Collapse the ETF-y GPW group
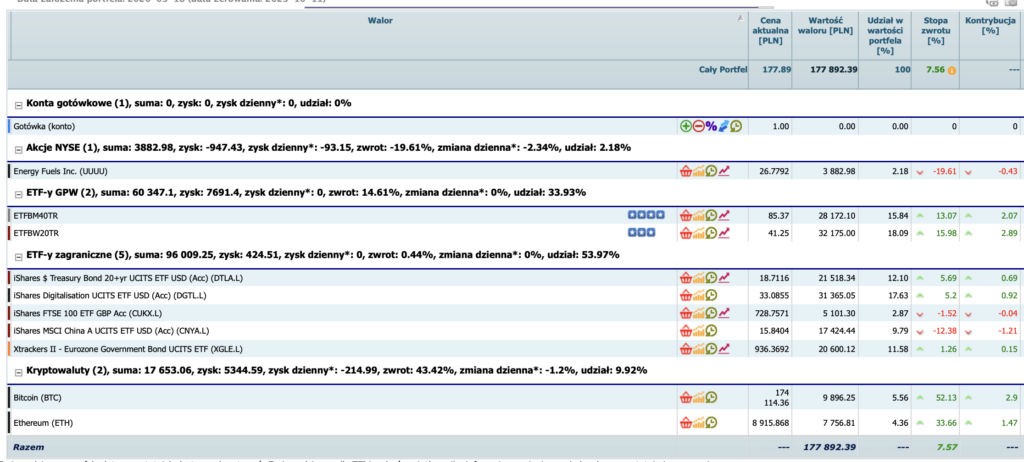The image size is (1024, 462). (17, 192)
